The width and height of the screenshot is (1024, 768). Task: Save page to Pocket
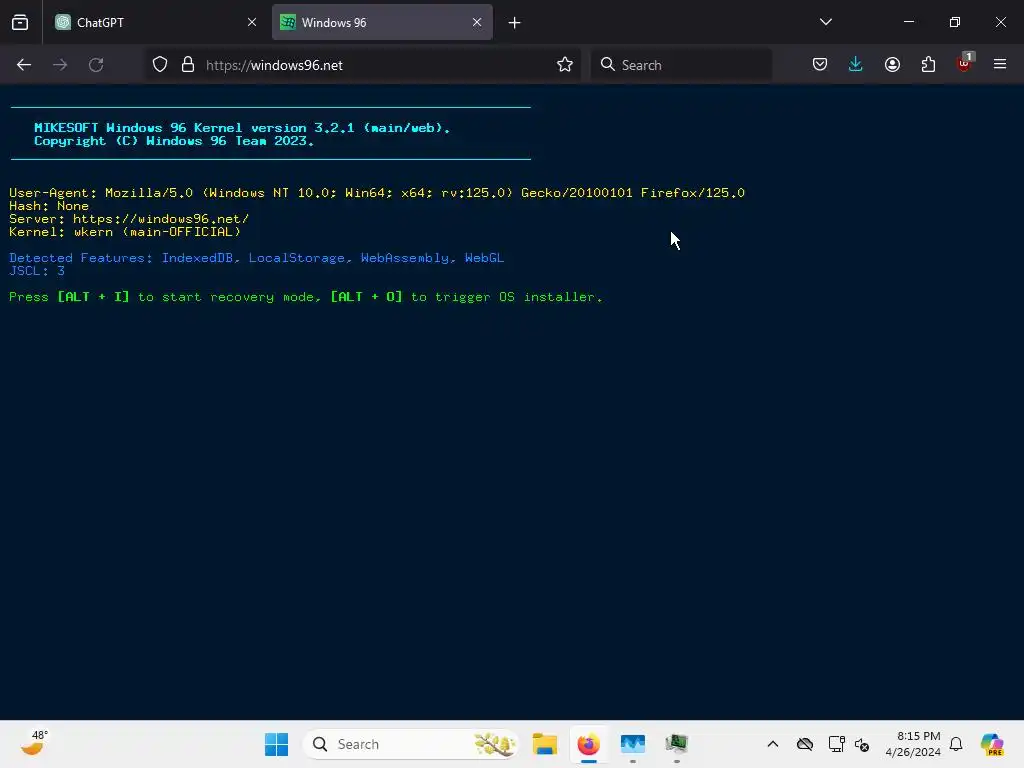click(820, 65)
